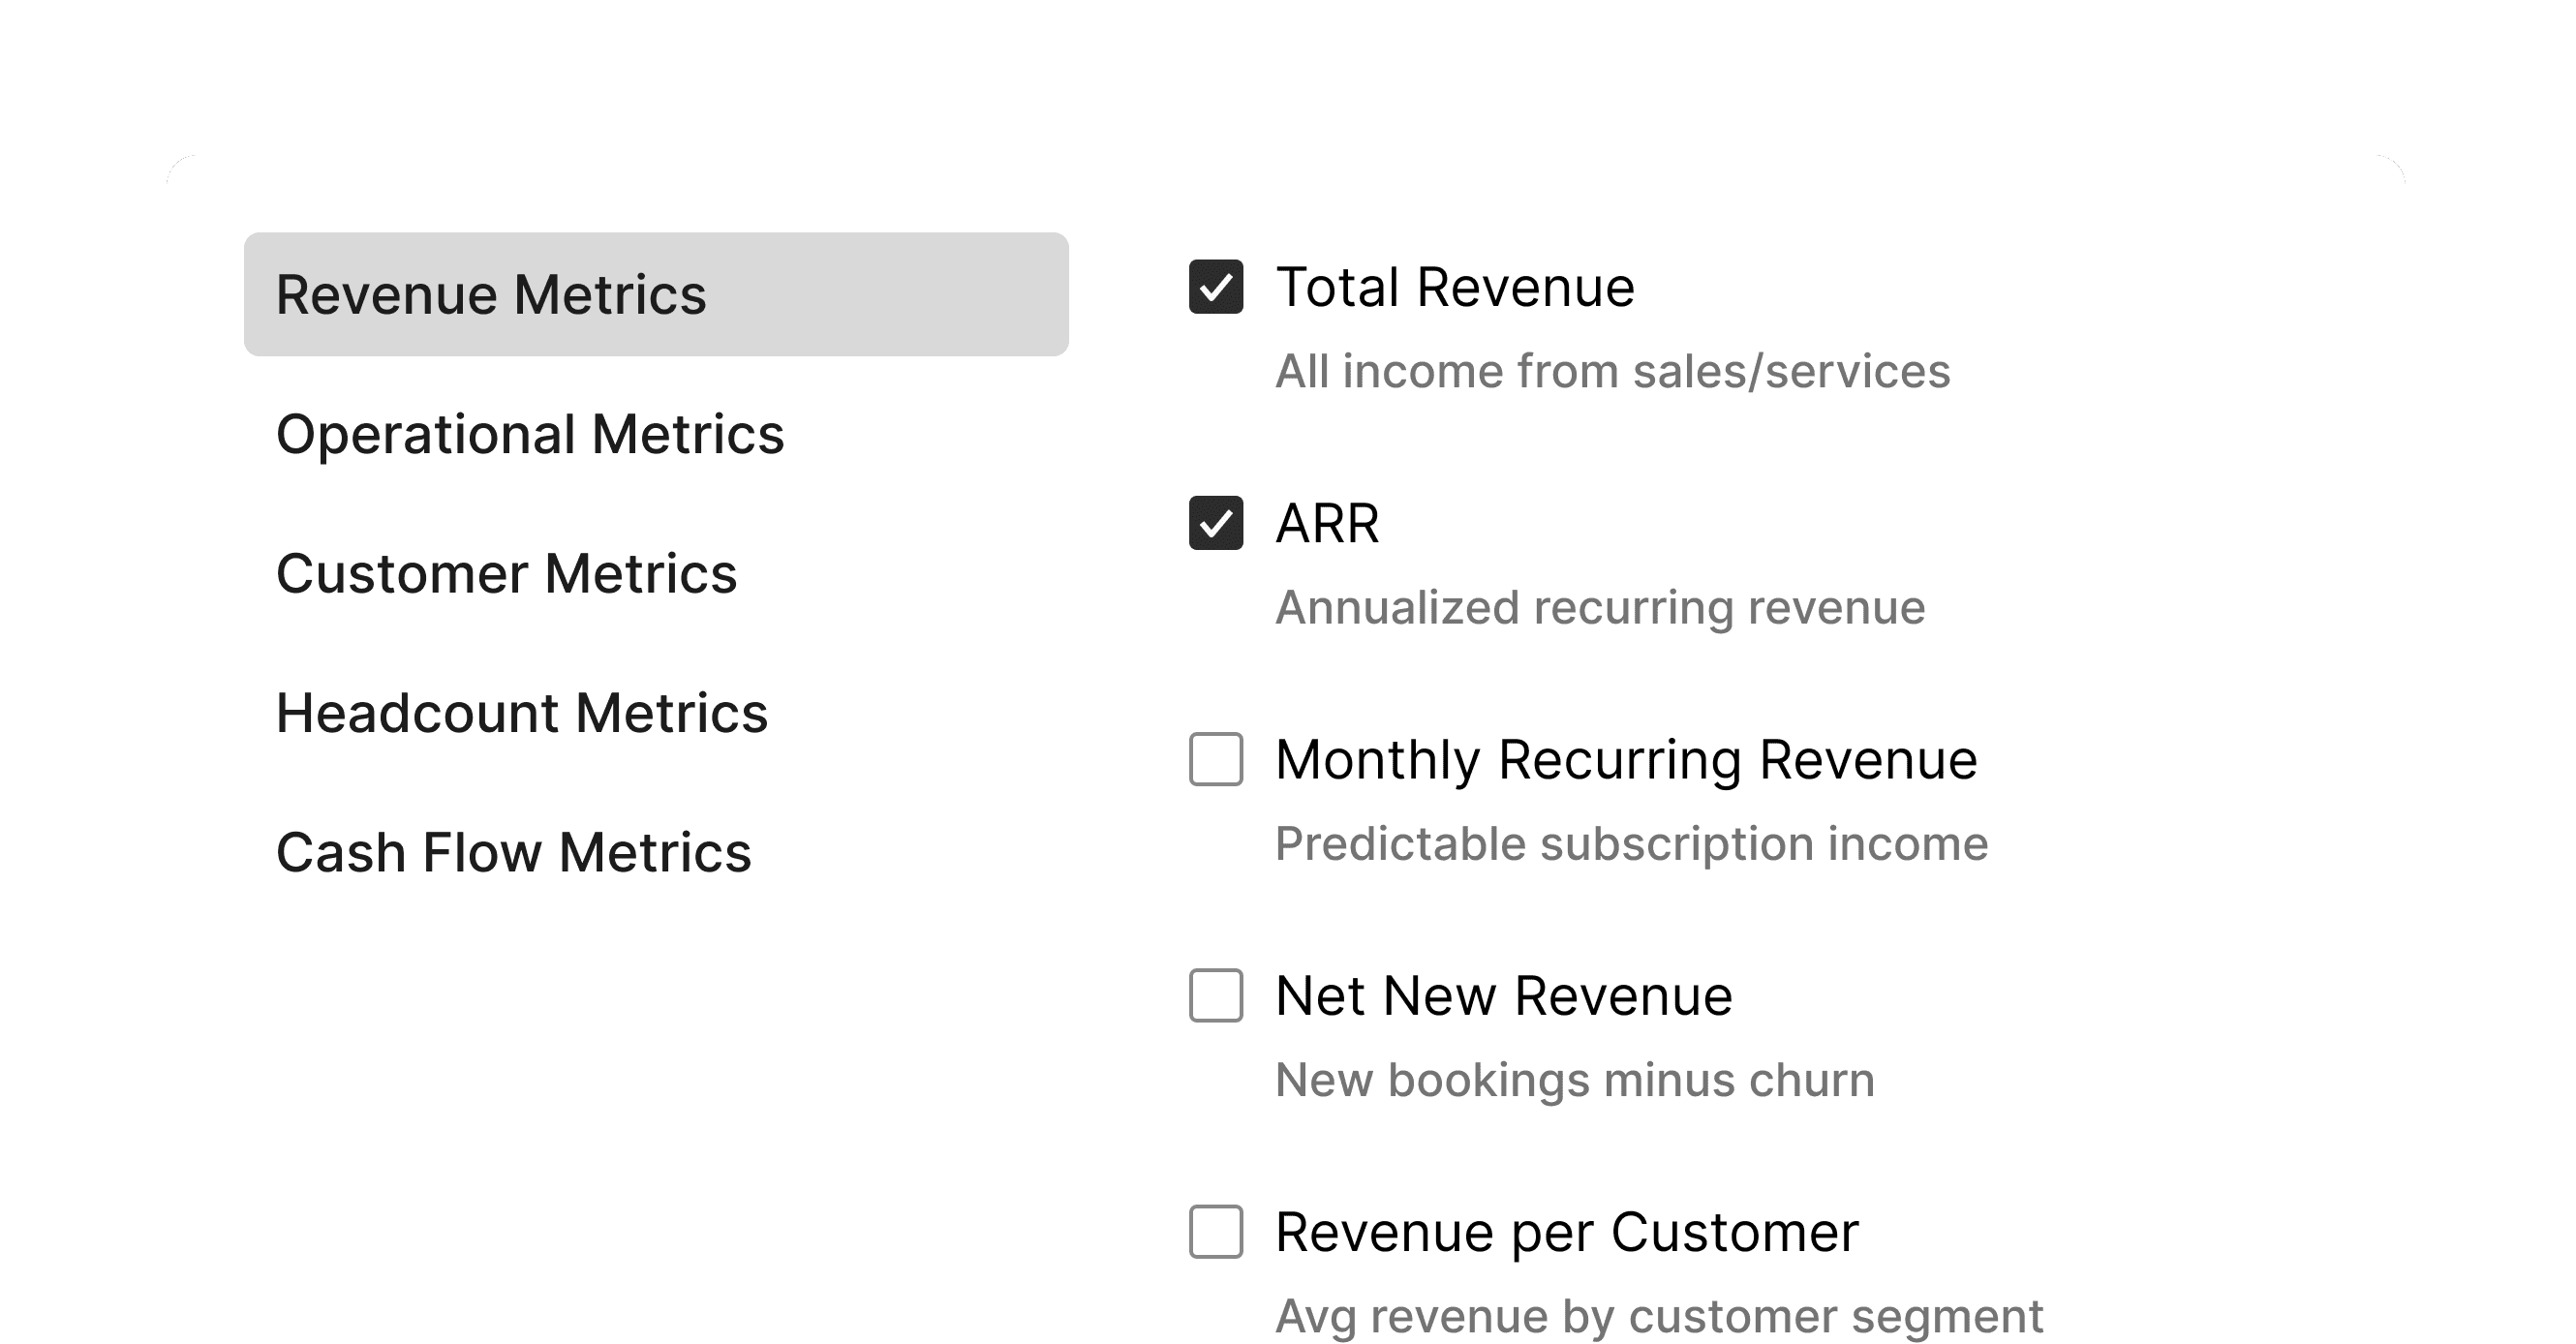Uncheck the Total Revenue checkbox
This screenshot has height=1344, width=2576.
click(1215, 287)
